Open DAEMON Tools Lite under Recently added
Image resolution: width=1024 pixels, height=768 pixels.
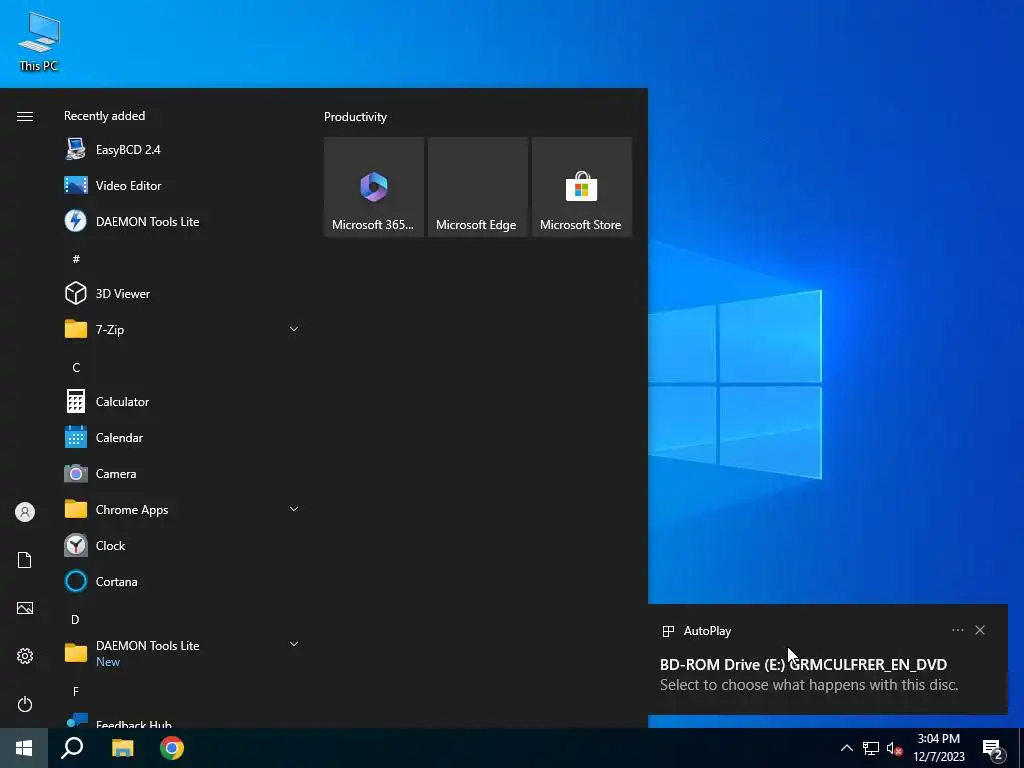[182, 221]
